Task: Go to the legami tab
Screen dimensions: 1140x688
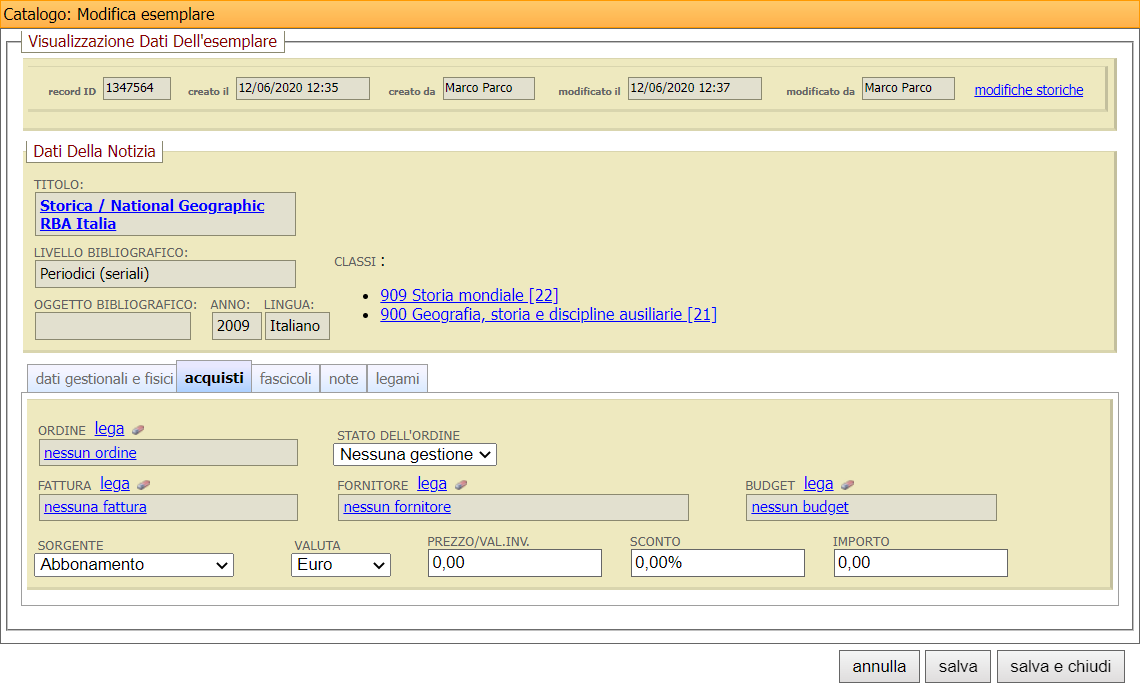Action: (x=398, y=379)
